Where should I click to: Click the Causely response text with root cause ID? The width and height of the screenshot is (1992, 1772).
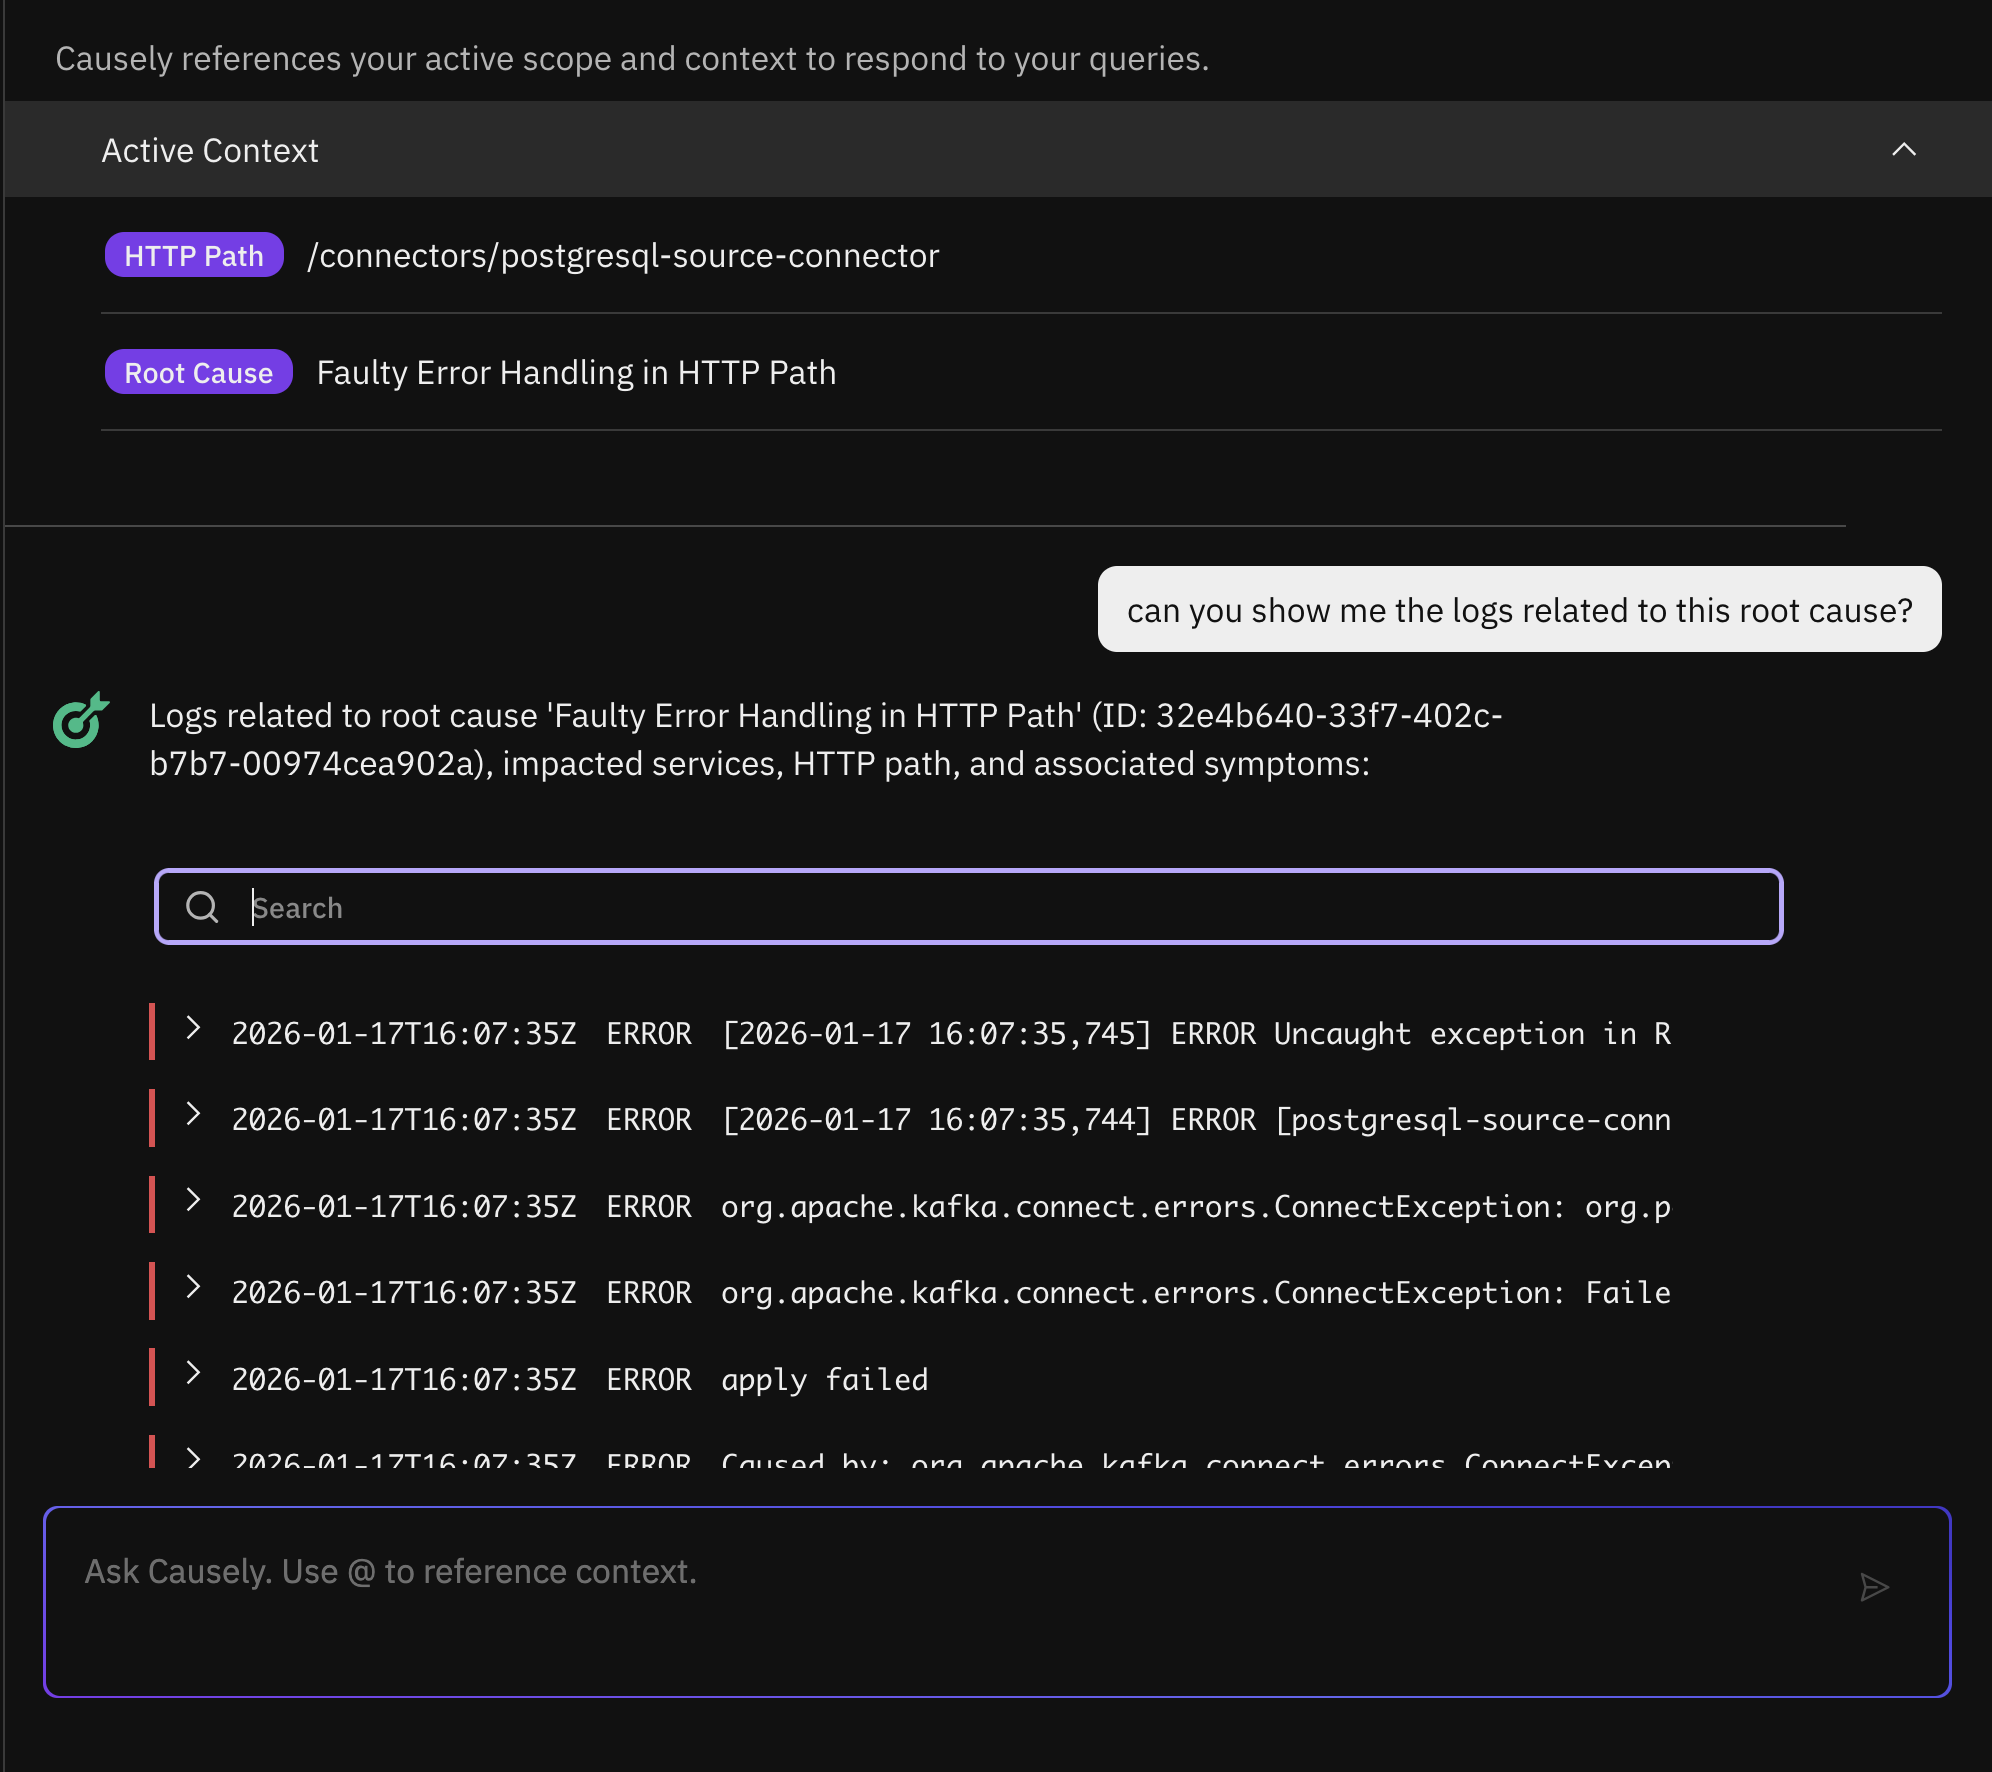(825, 740)
